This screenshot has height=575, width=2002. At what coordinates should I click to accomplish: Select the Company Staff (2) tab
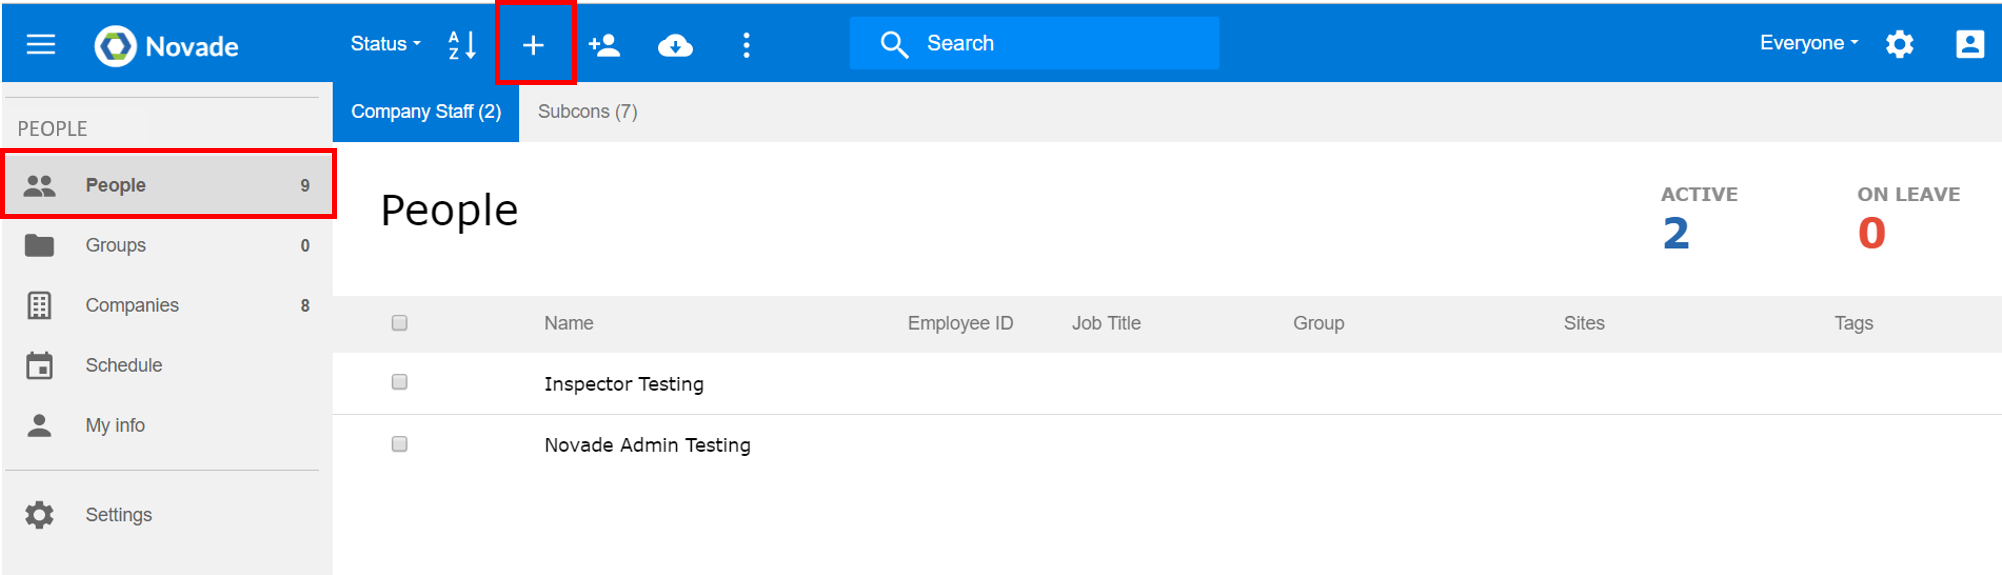426,111
